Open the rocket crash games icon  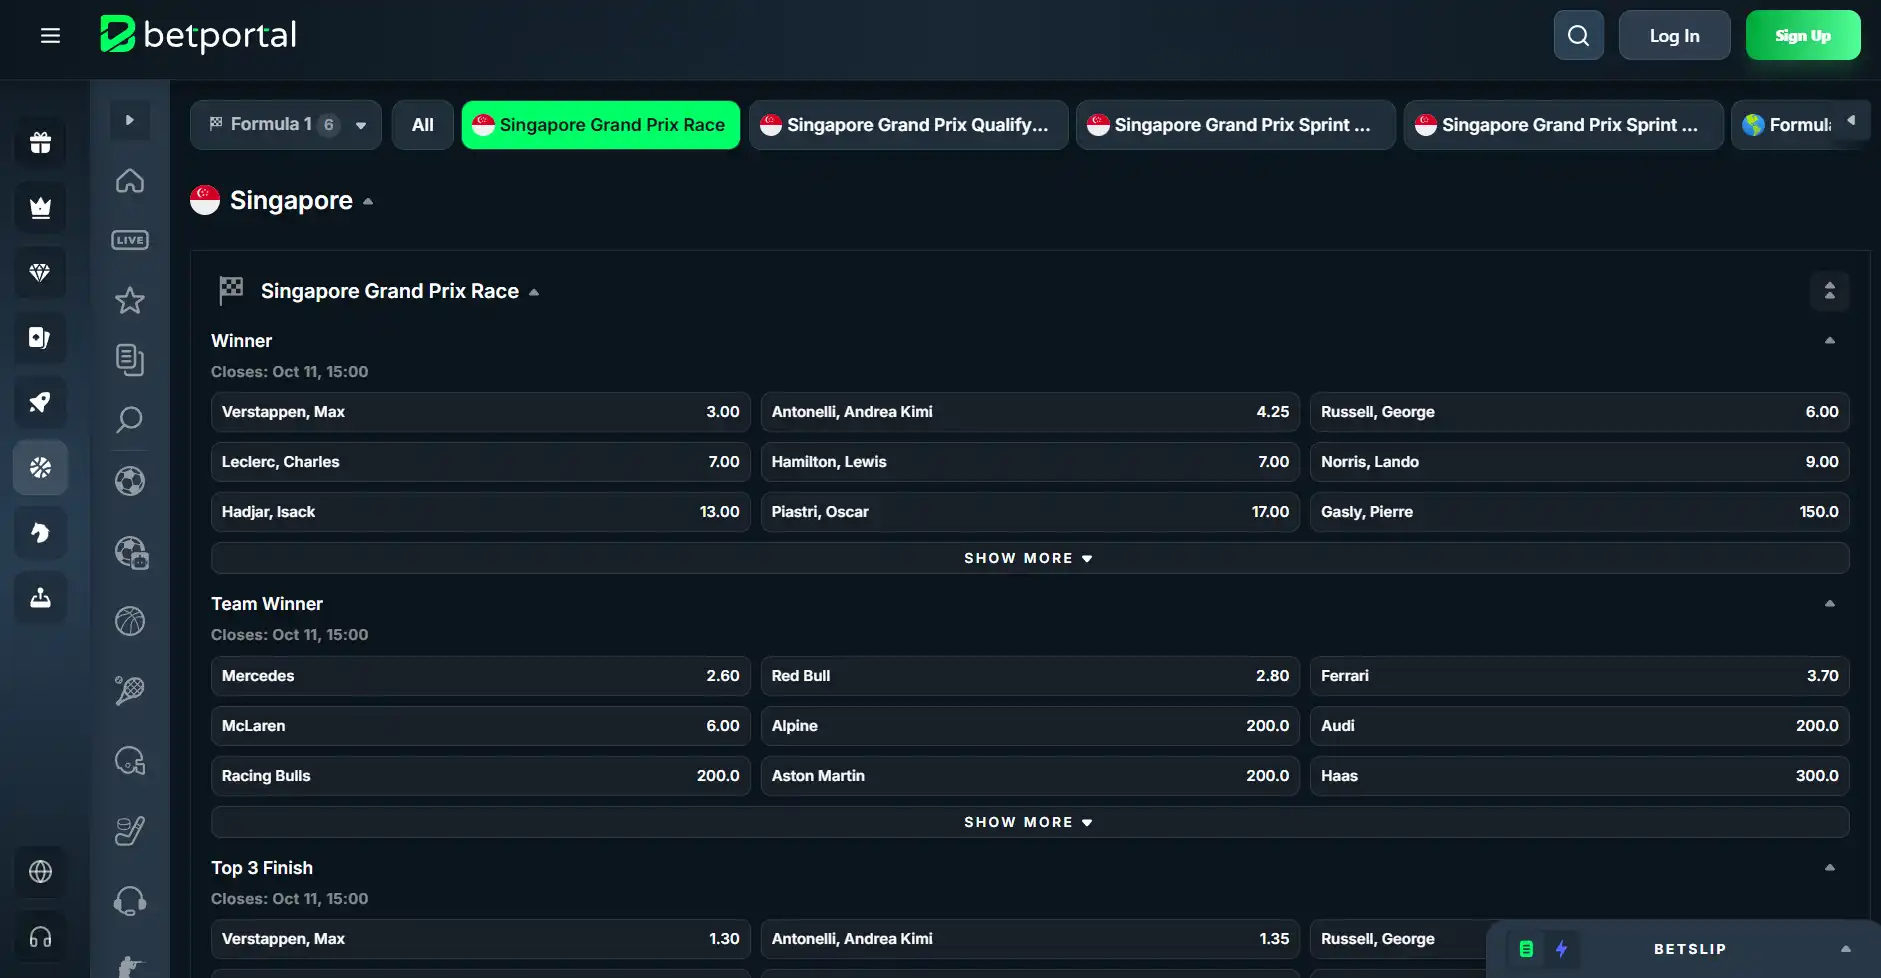[40, 402]
